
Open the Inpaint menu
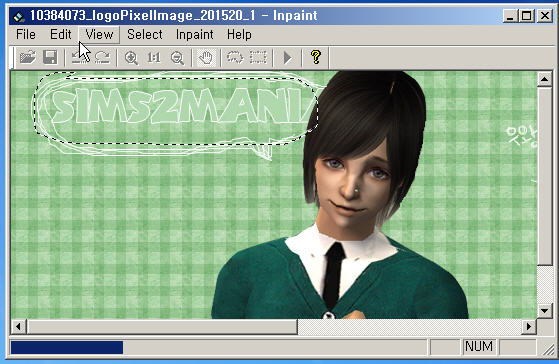click(x=195, y=35)
